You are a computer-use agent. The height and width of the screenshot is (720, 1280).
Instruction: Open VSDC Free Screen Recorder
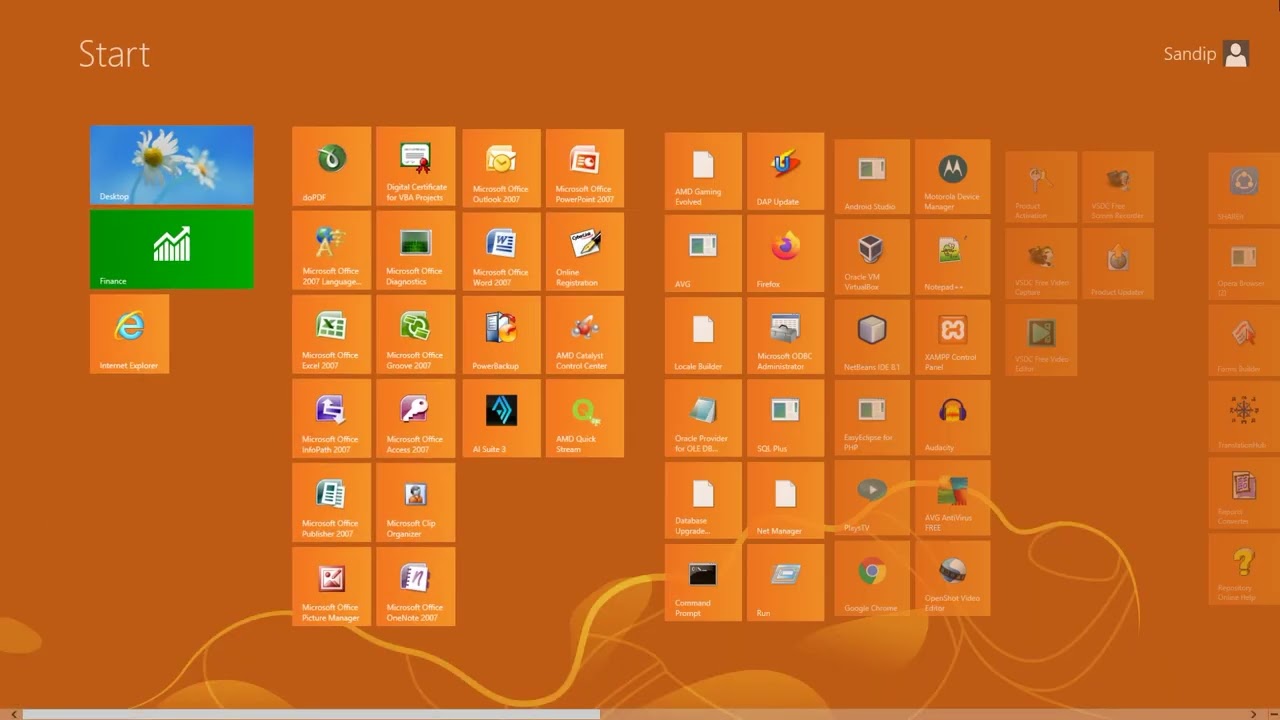click(1118, 187)
